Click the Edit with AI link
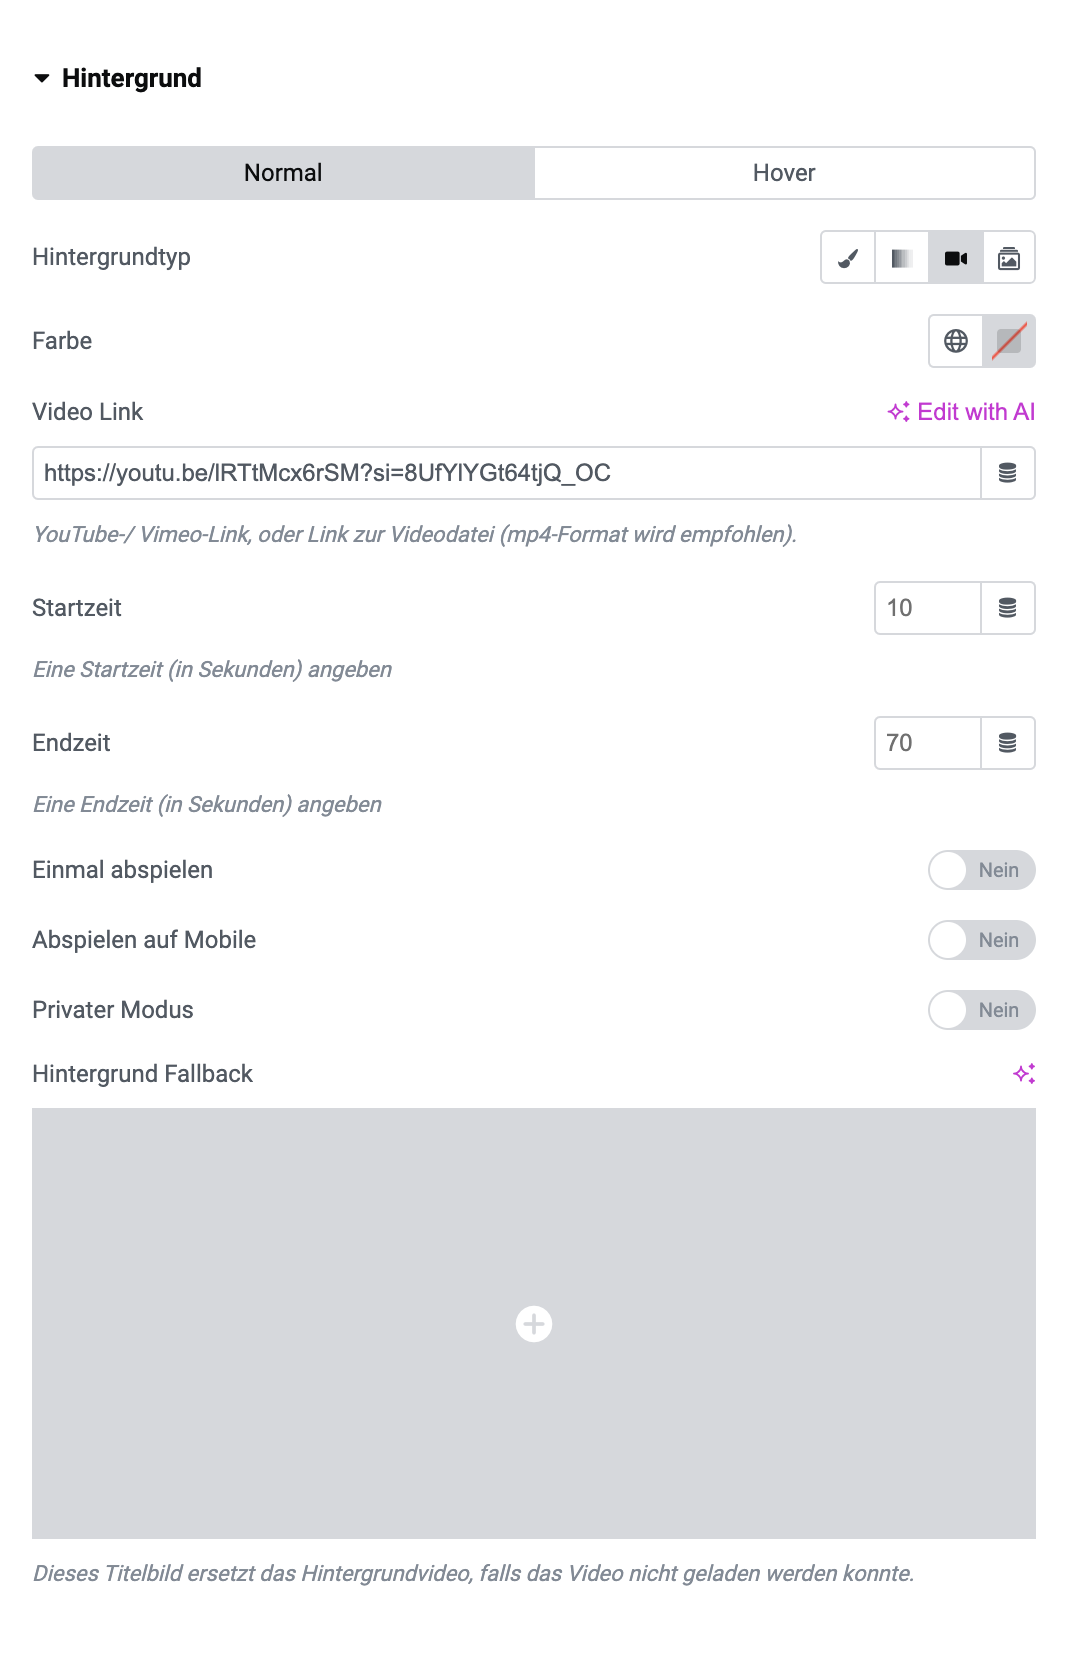Viewport: 1070px width, 1664px height. (961, 412)
